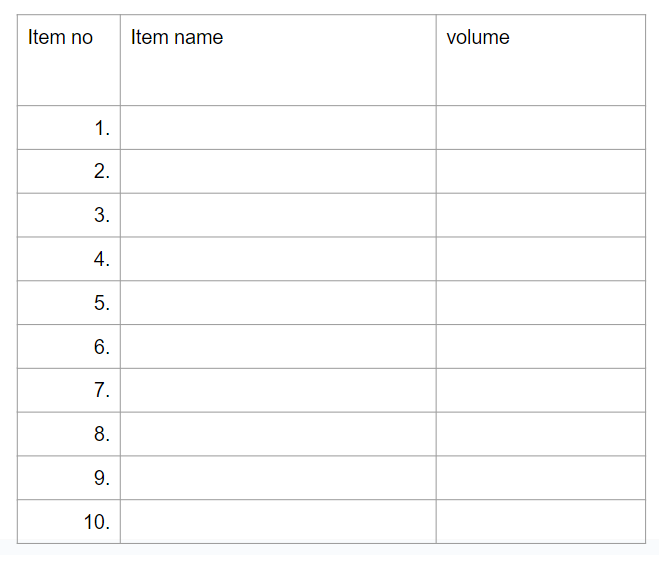Click the volume cell in row 9
Image resolution: width=659 pixels, height=562 pixels.
(x=541, y=478)
